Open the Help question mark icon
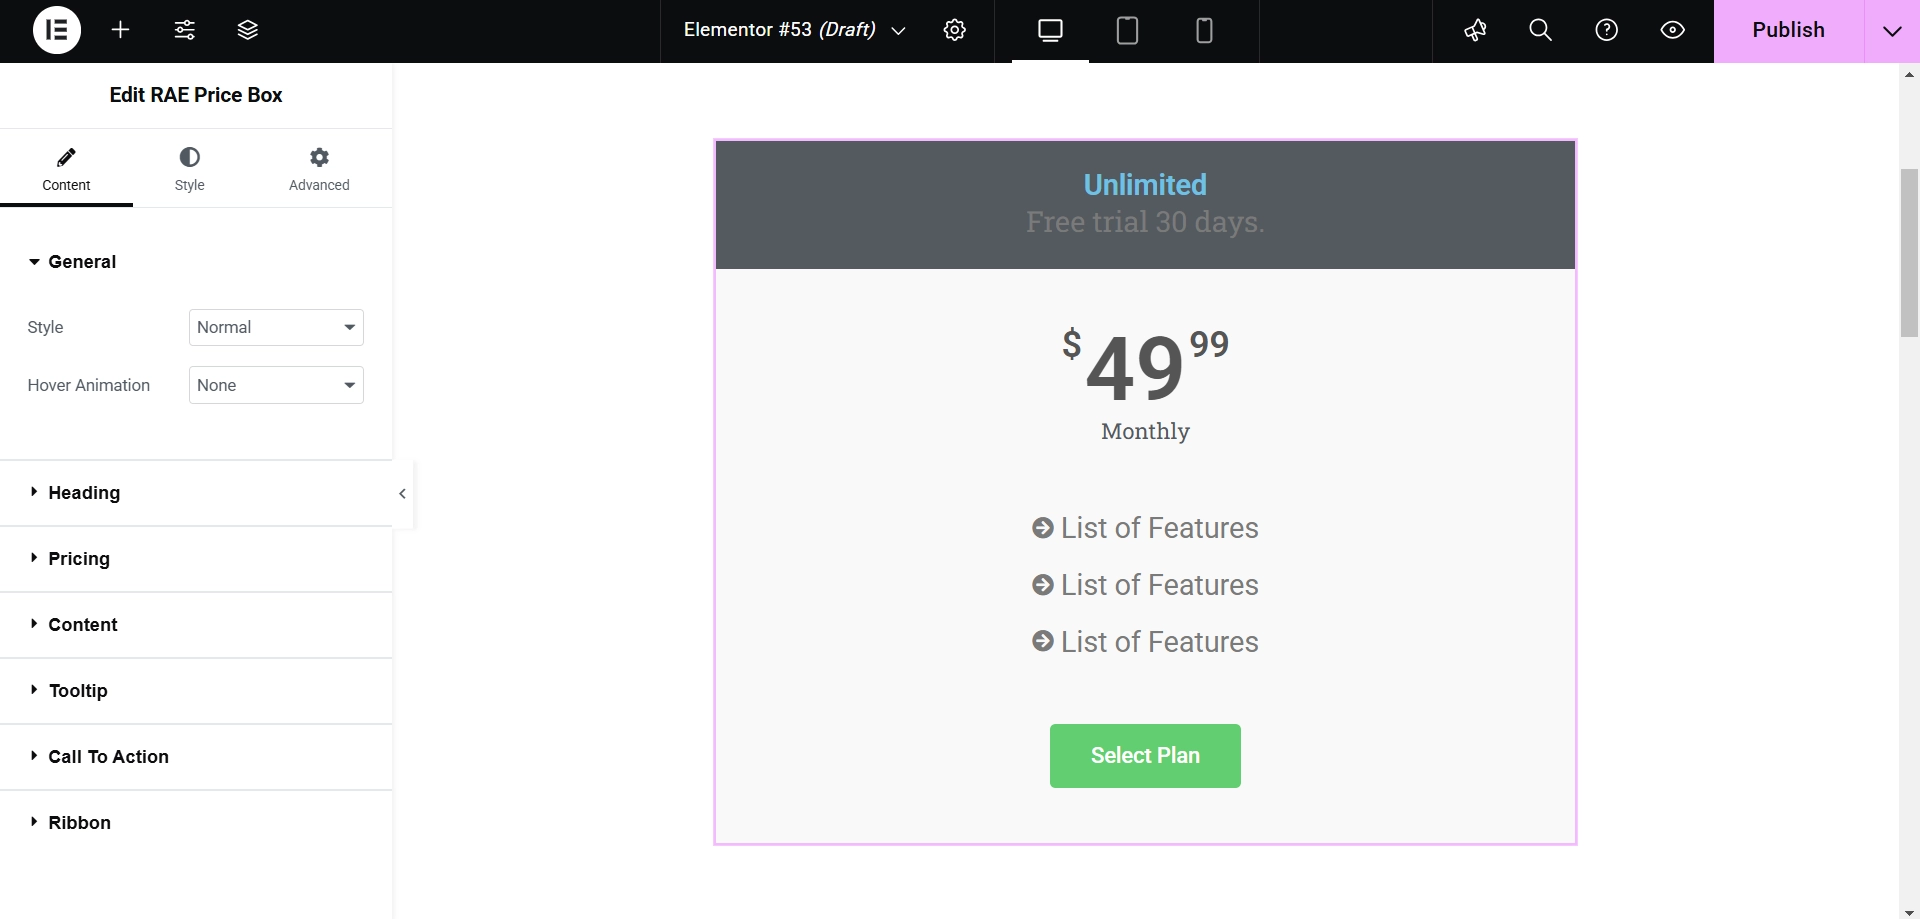The image size is (1920, 919). click(x=1607, y=30)
